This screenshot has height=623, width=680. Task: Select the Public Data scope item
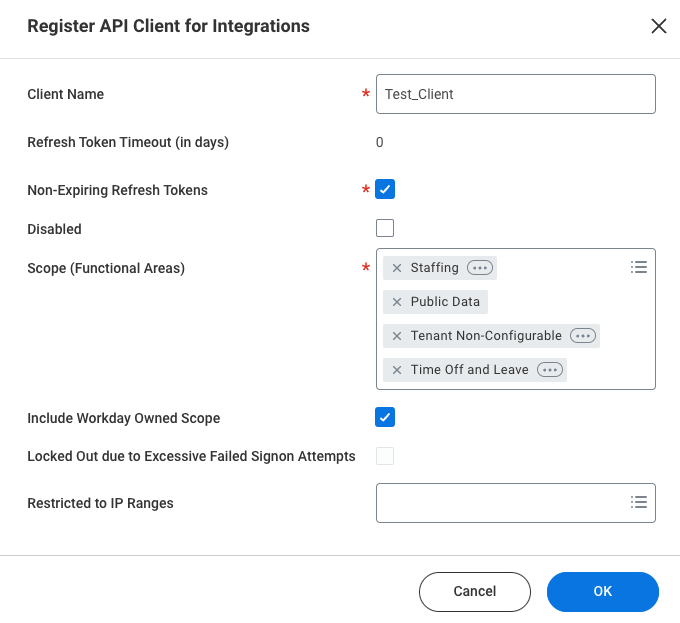coord(445,302)
